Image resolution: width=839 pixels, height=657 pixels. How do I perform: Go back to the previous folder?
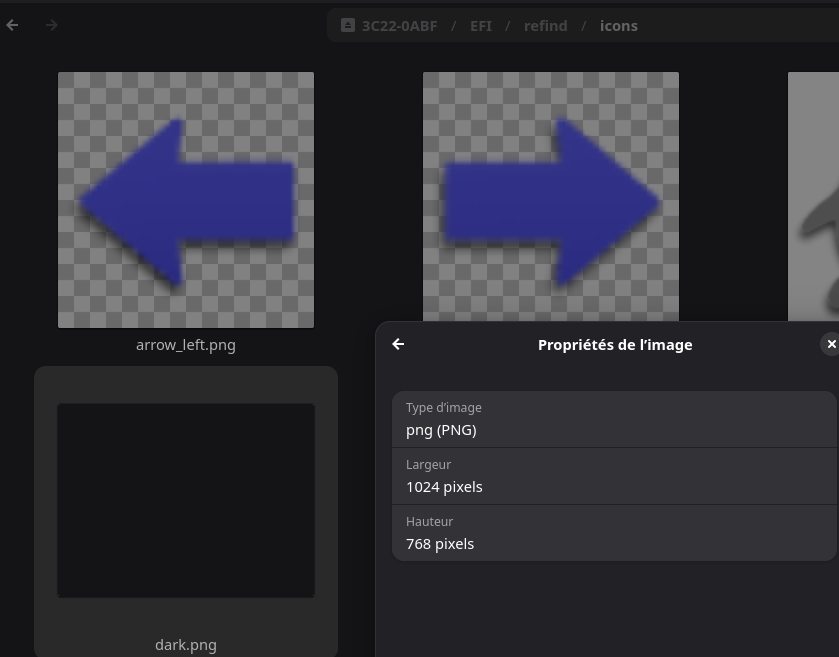[x=12, y=25]
